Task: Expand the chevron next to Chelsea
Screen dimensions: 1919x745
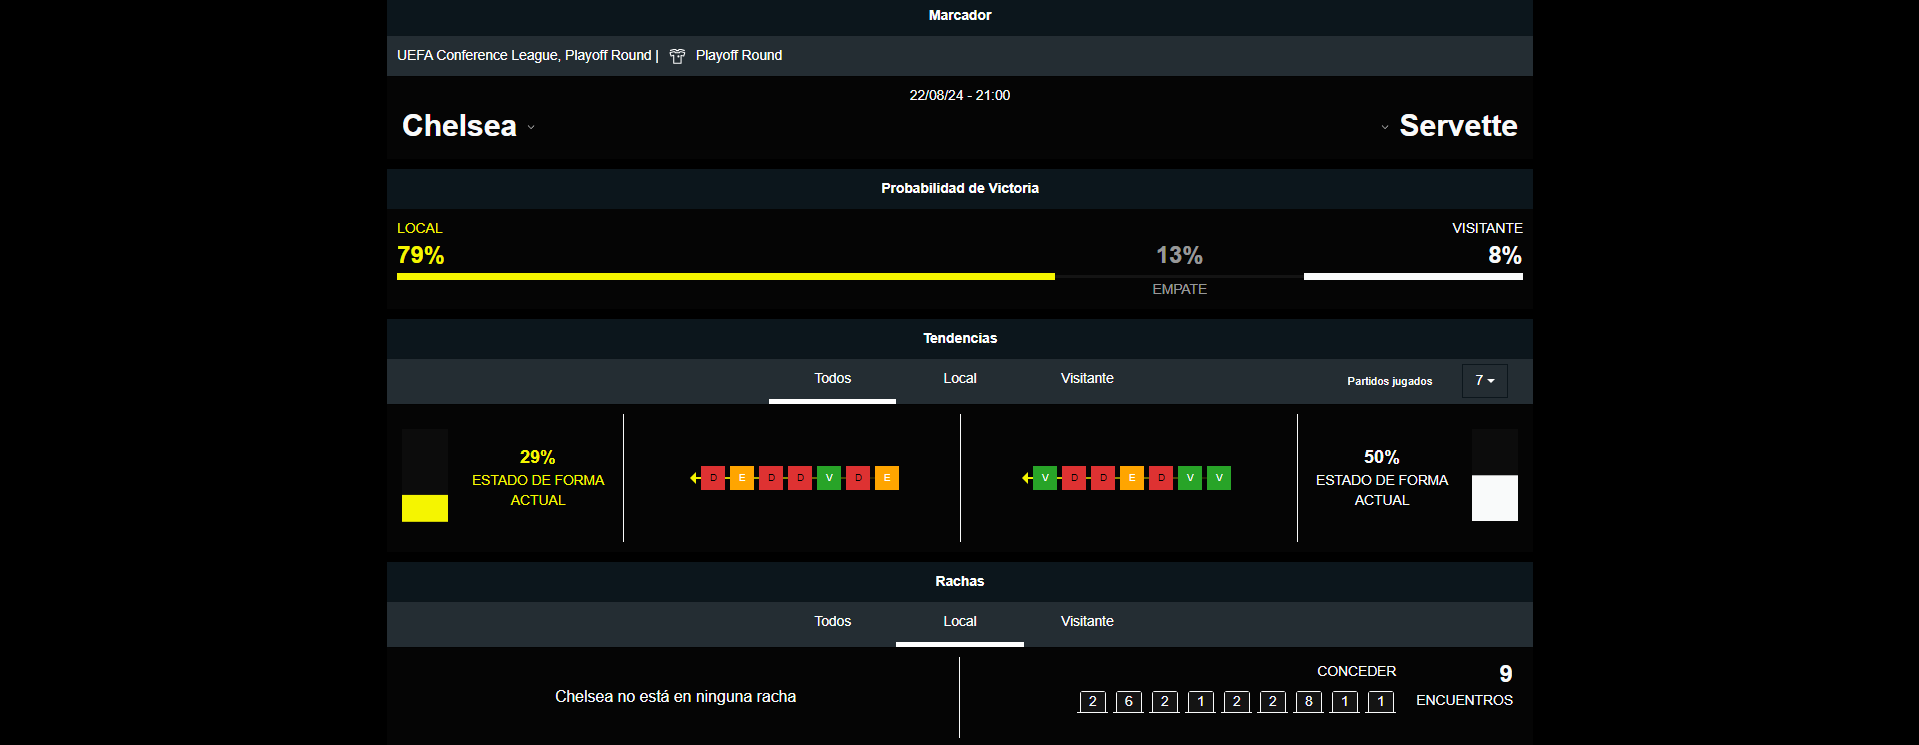Action: [x=531, y=127]
